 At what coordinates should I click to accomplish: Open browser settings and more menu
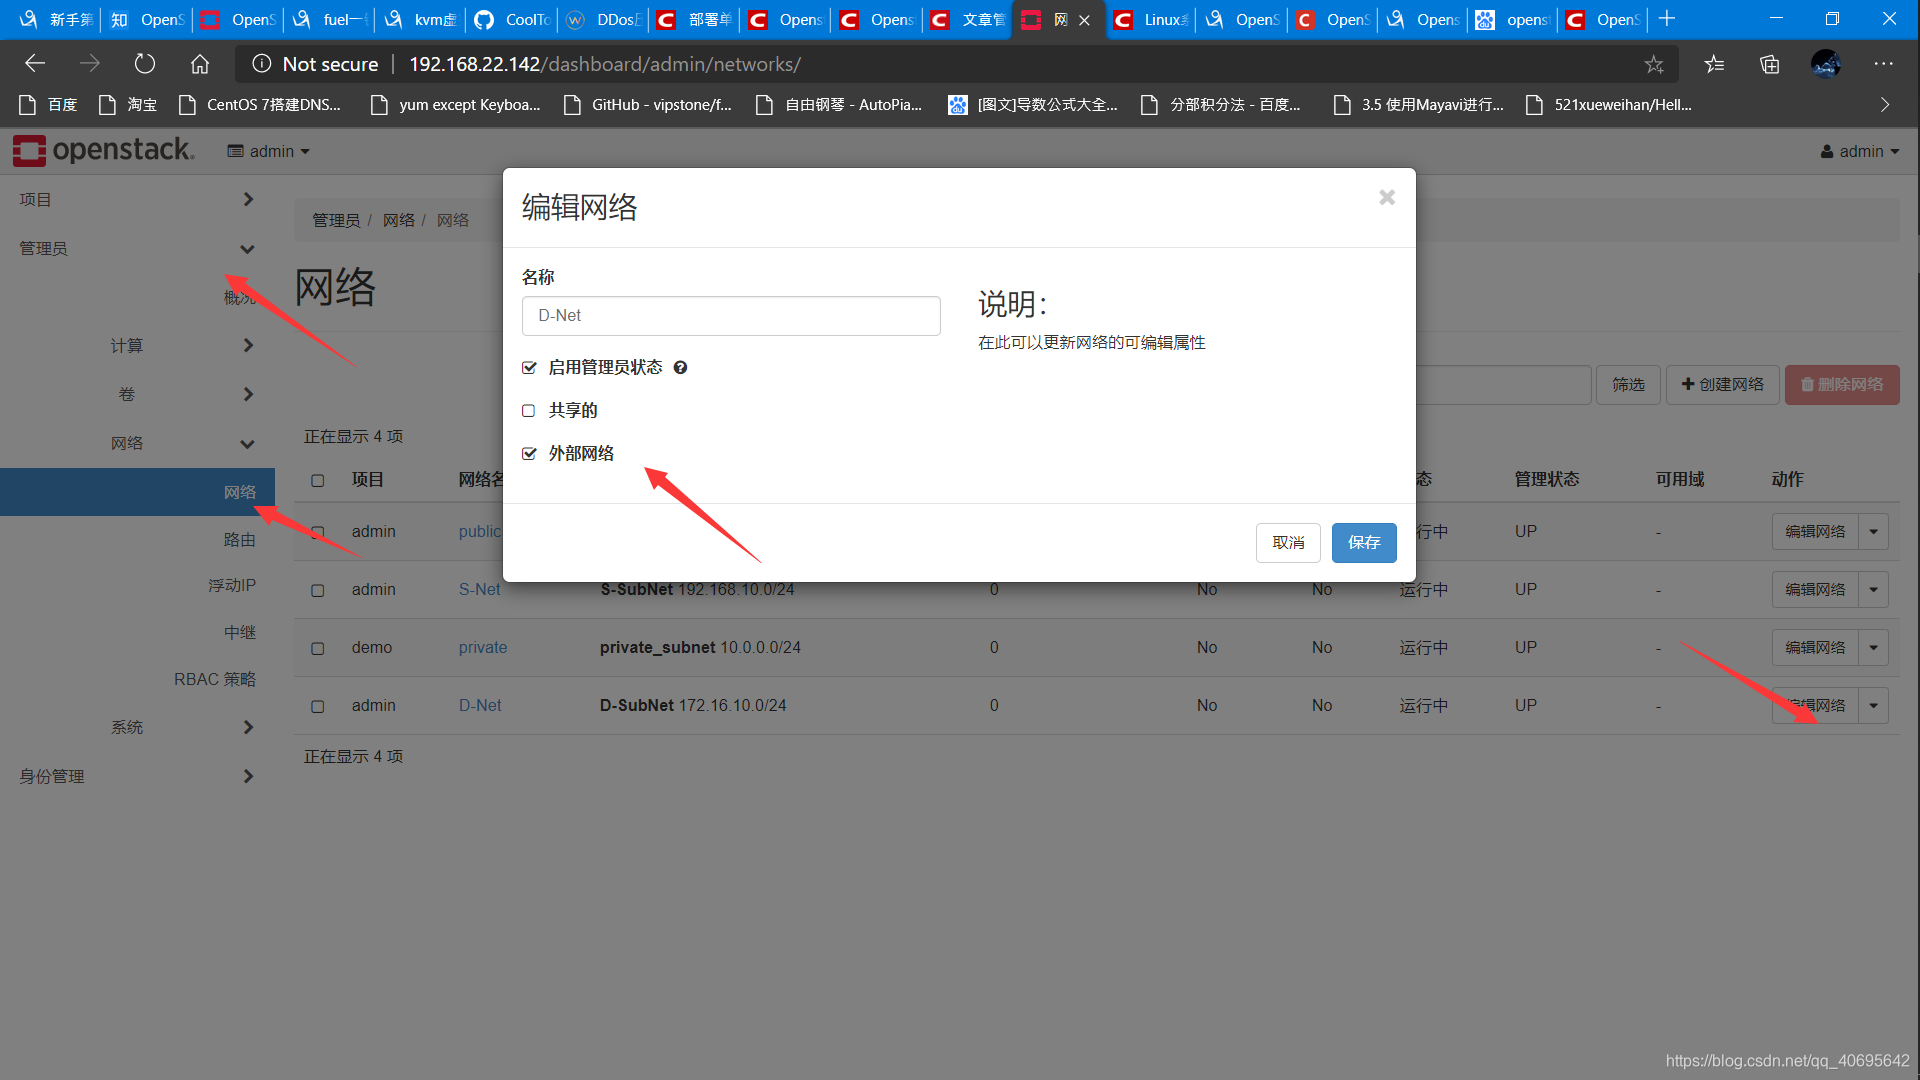(1884, 64)
